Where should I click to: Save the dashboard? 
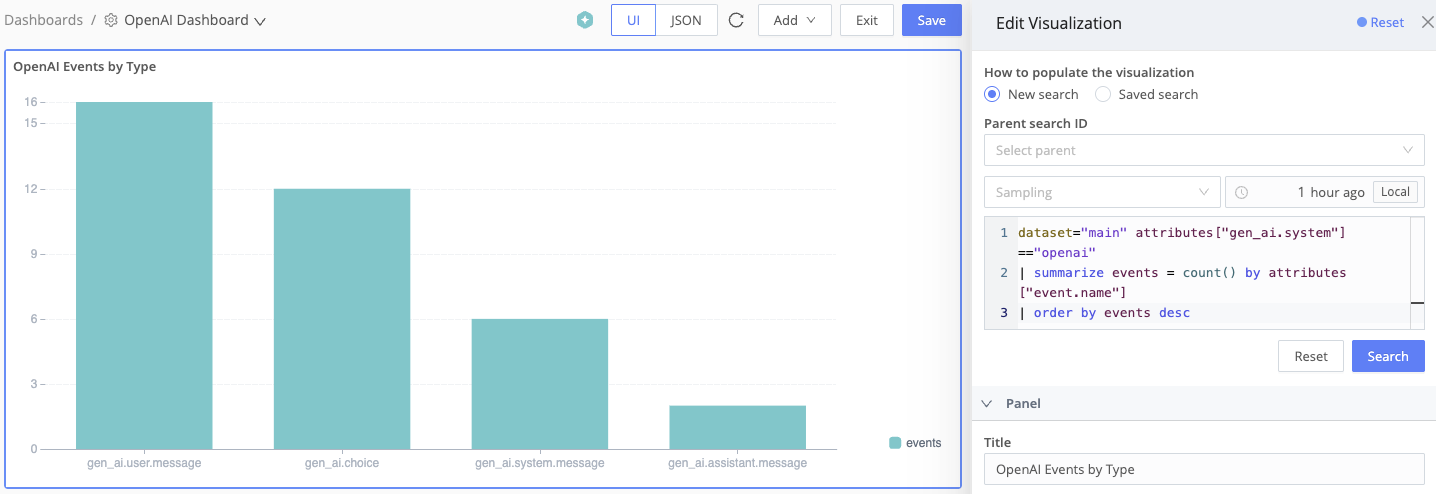click(931, 20)
